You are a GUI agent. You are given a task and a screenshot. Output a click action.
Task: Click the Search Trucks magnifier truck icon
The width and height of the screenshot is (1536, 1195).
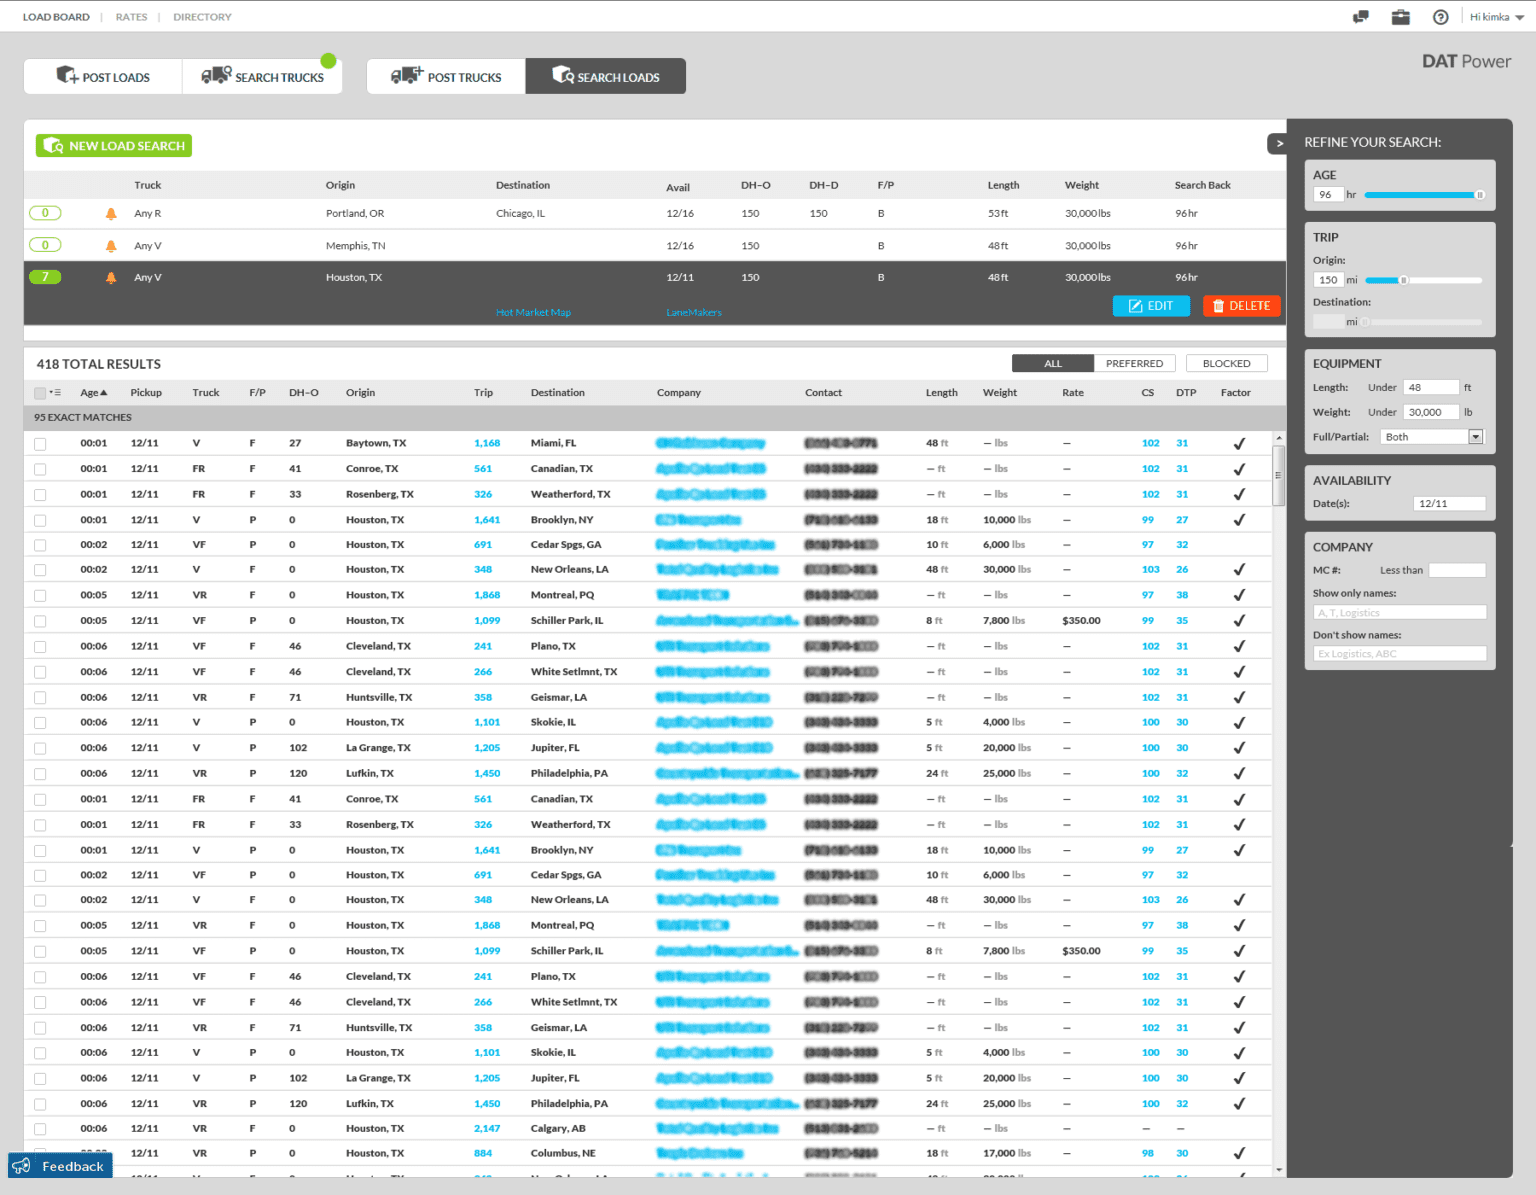[x=216, y=74]
